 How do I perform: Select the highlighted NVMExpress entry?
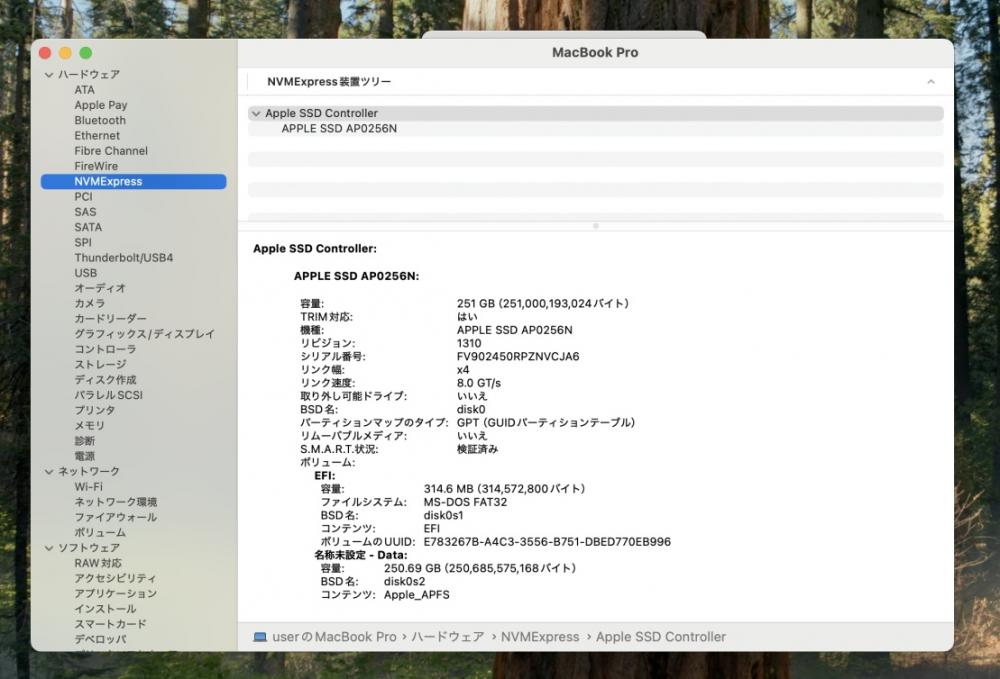point(133,182)
